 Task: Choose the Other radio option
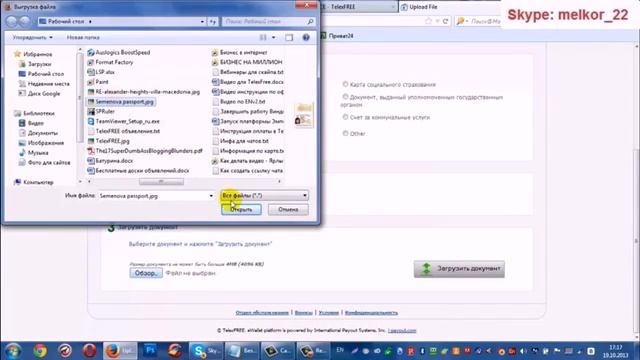pyautogui.click(x=345, y=133)
